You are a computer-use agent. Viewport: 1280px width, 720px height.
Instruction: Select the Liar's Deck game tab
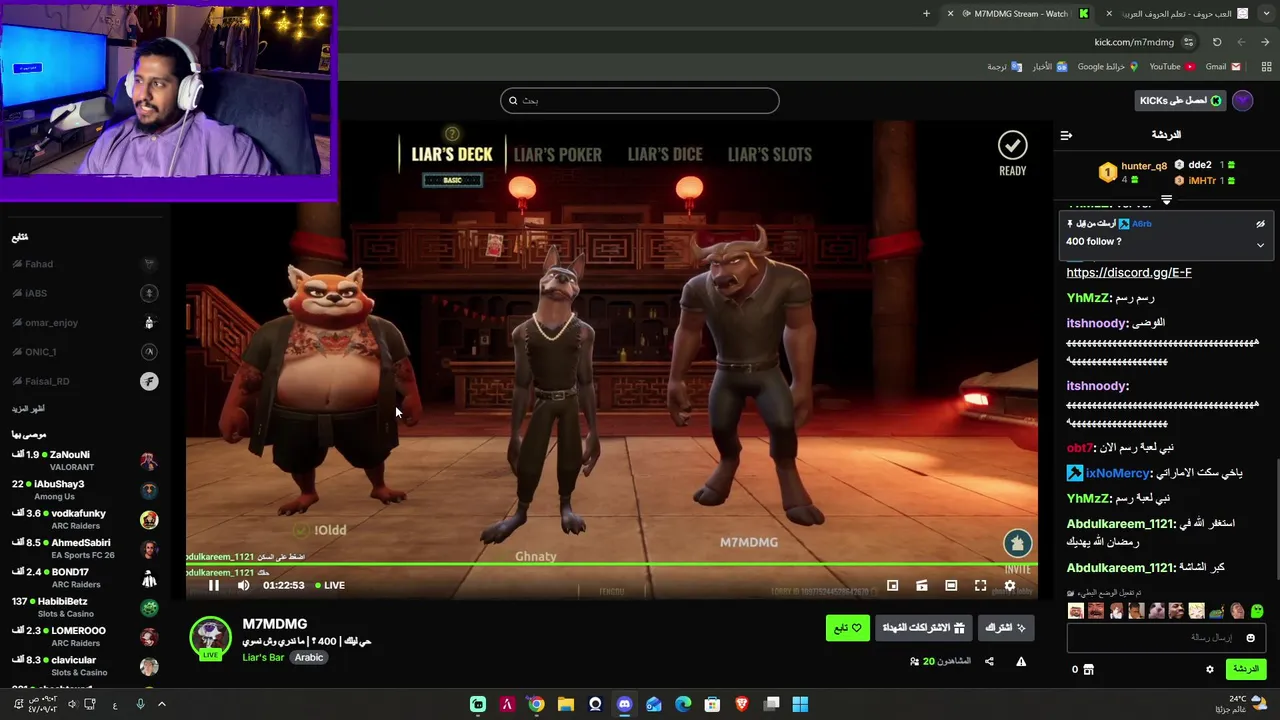pyautogui.click(x=452, y=154)
